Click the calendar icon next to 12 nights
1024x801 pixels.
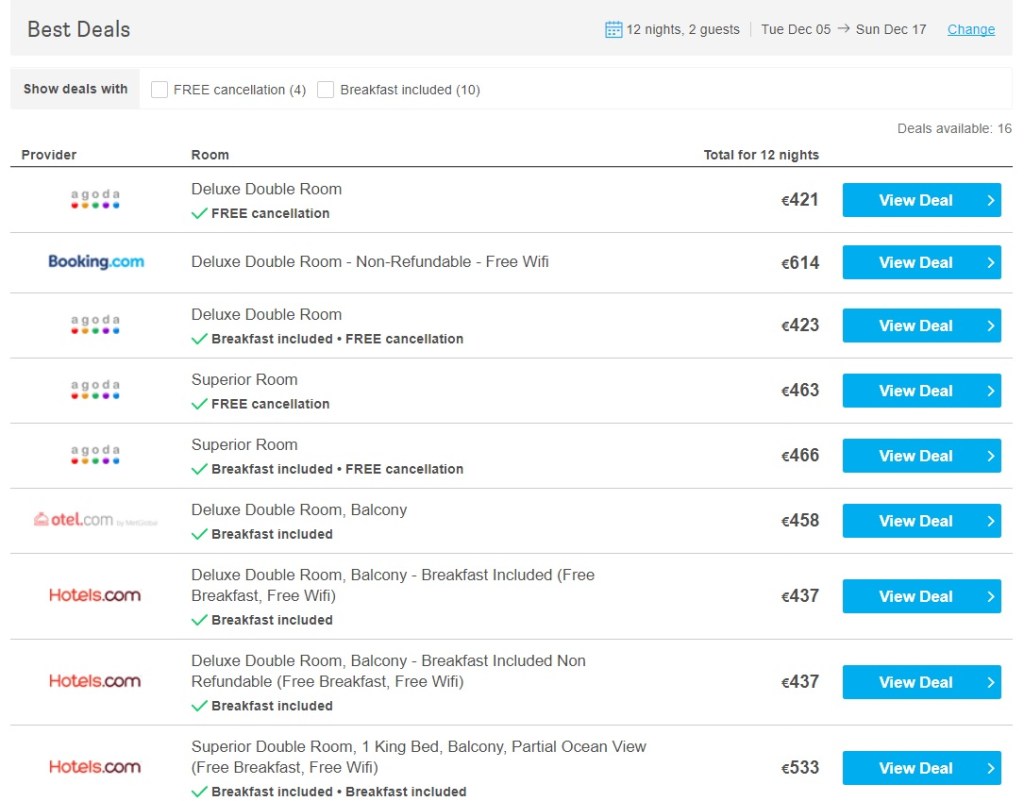tap(613, 29)
